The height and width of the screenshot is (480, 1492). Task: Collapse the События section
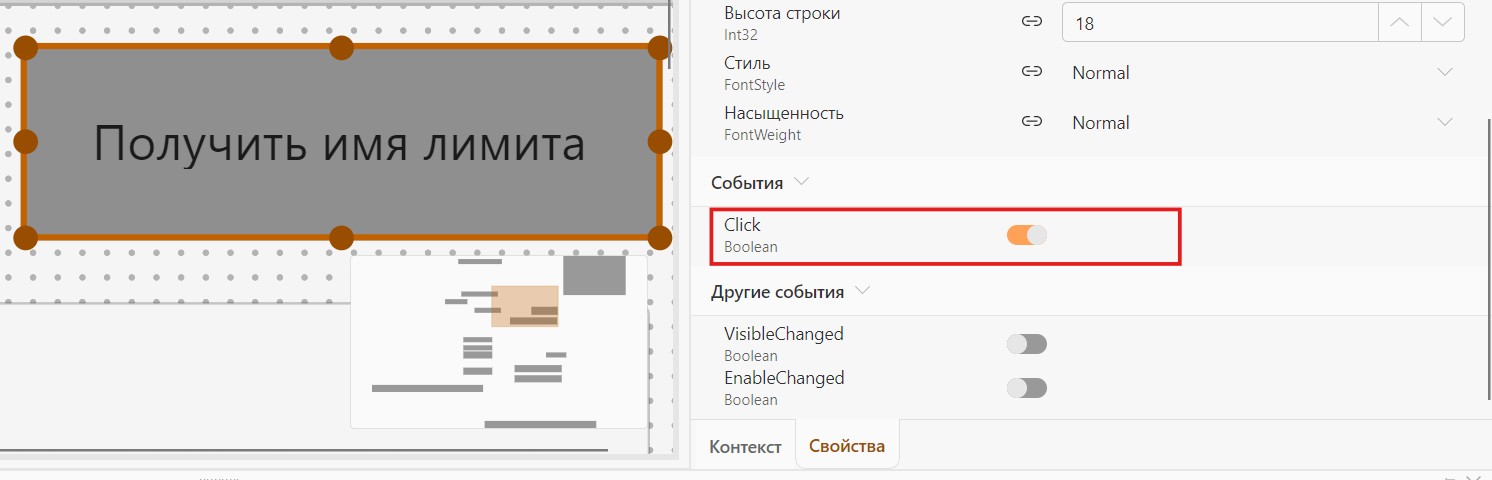tap(800, 183)
